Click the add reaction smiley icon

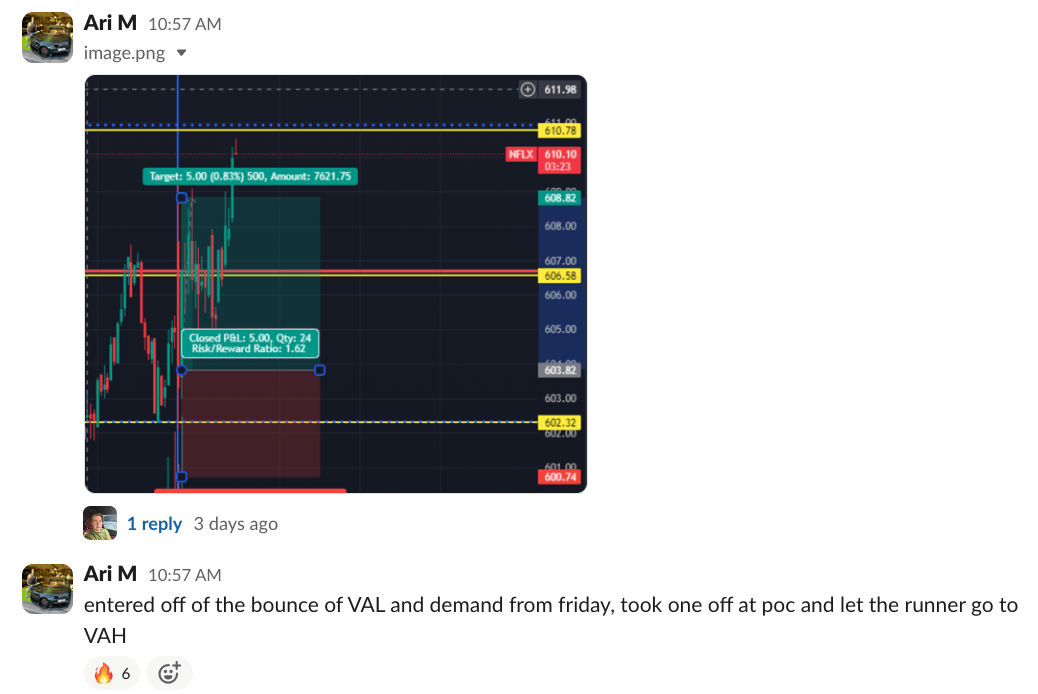point(169,673)
